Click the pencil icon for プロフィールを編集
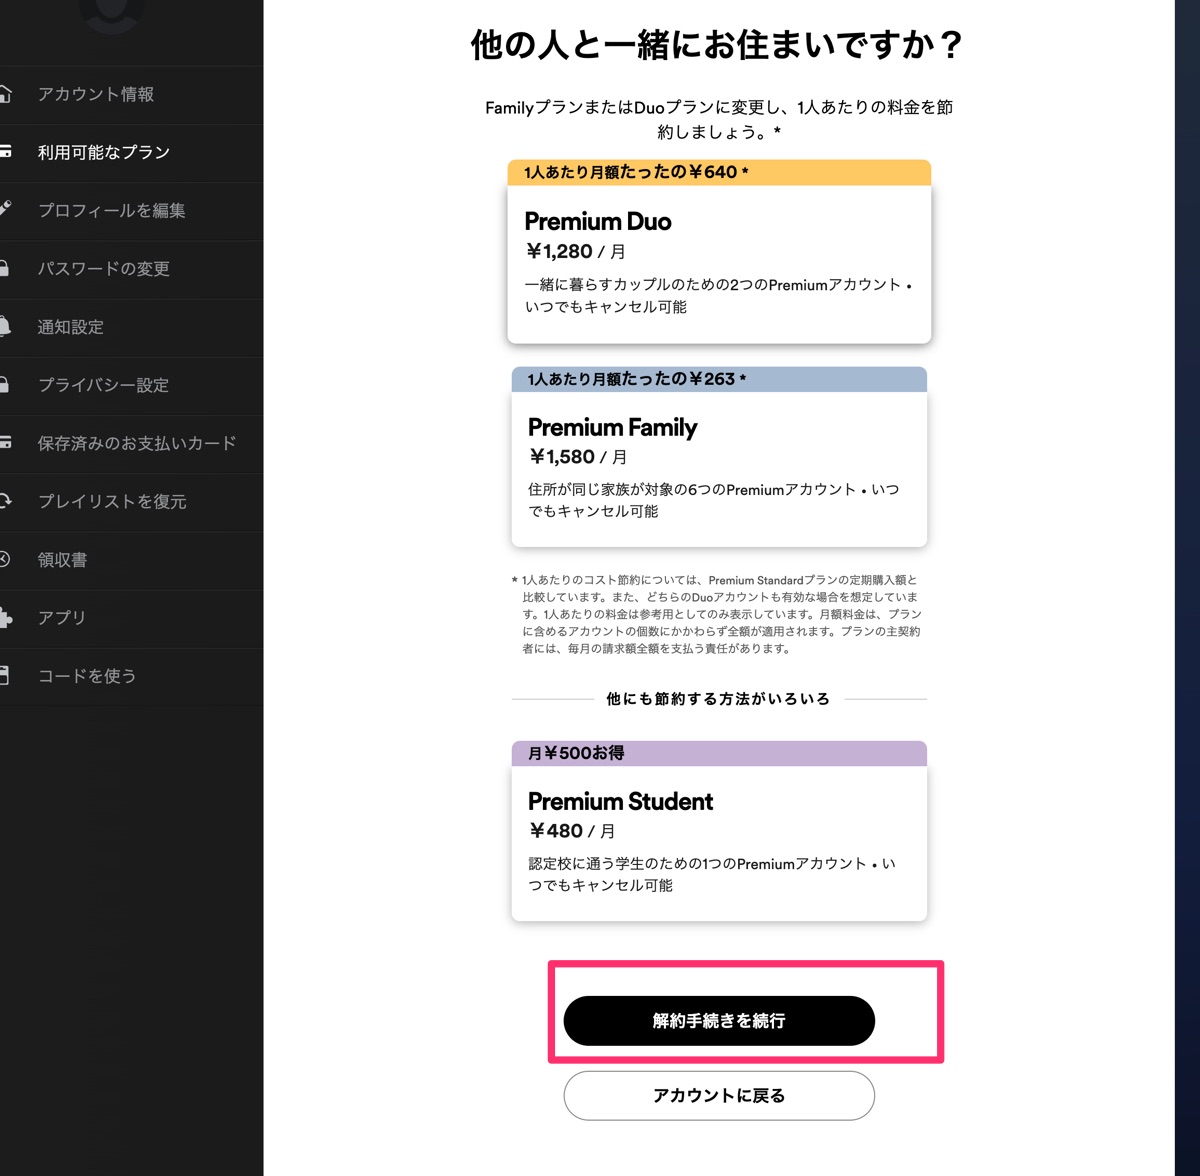 click(5, 210)
